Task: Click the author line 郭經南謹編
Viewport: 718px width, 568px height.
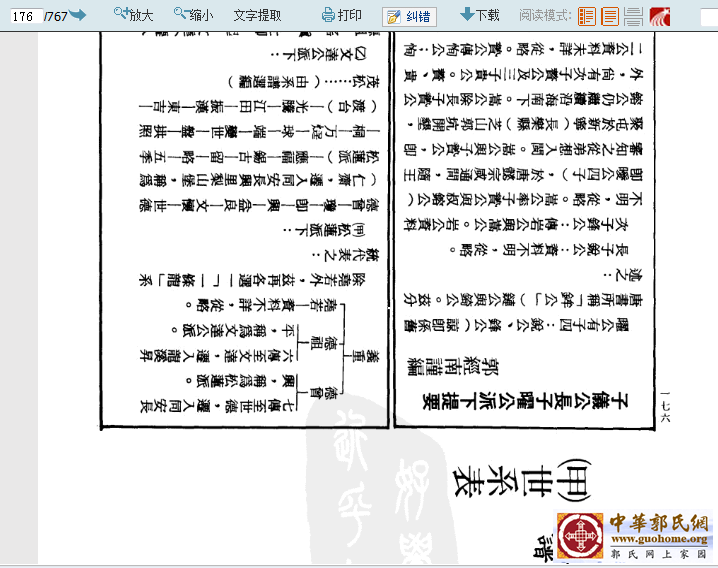Action: coord(453,367)
